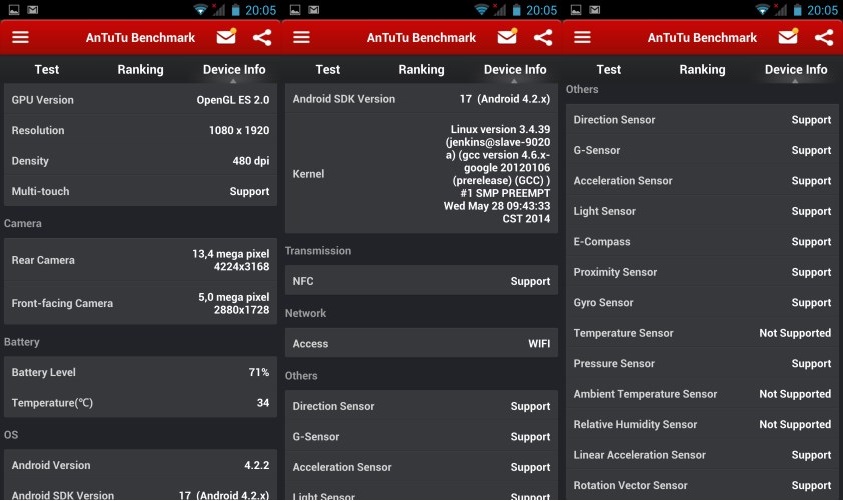Tap the mail envelope icon in the middle screen
Image resolution: width=843 pixels, height=501 pixels.
pyautogui.click(x=507, y=37)
